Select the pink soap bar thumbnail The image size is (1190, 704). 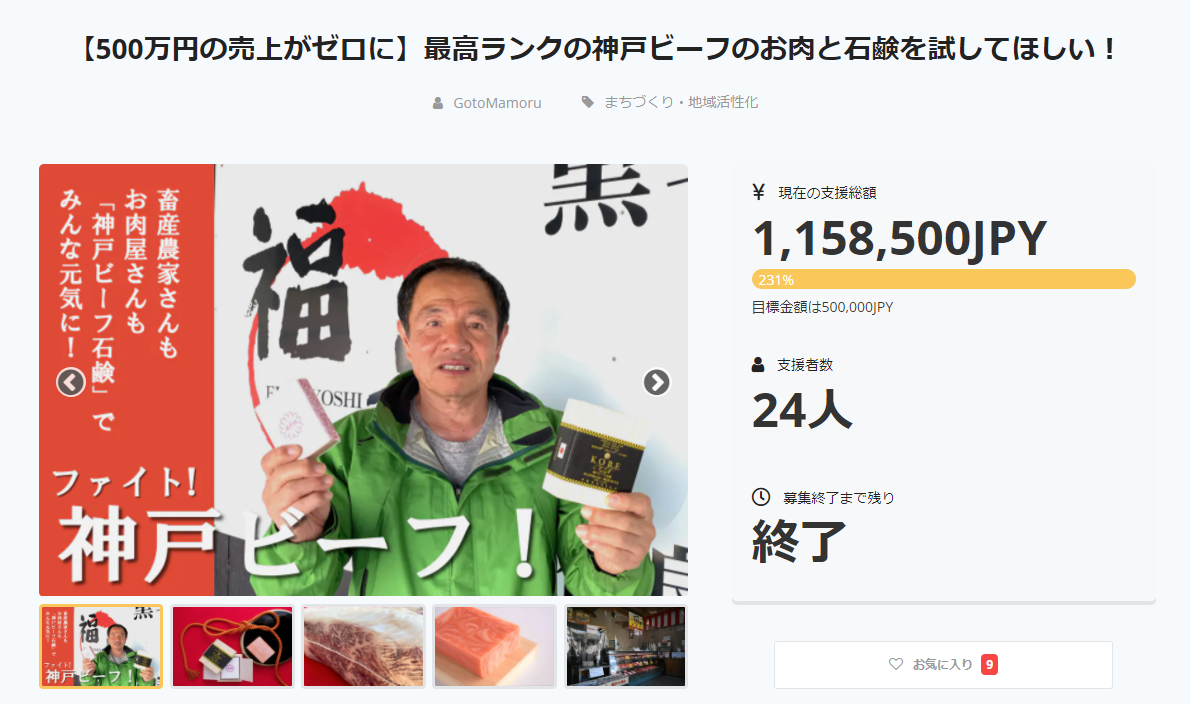coord(495,646)
